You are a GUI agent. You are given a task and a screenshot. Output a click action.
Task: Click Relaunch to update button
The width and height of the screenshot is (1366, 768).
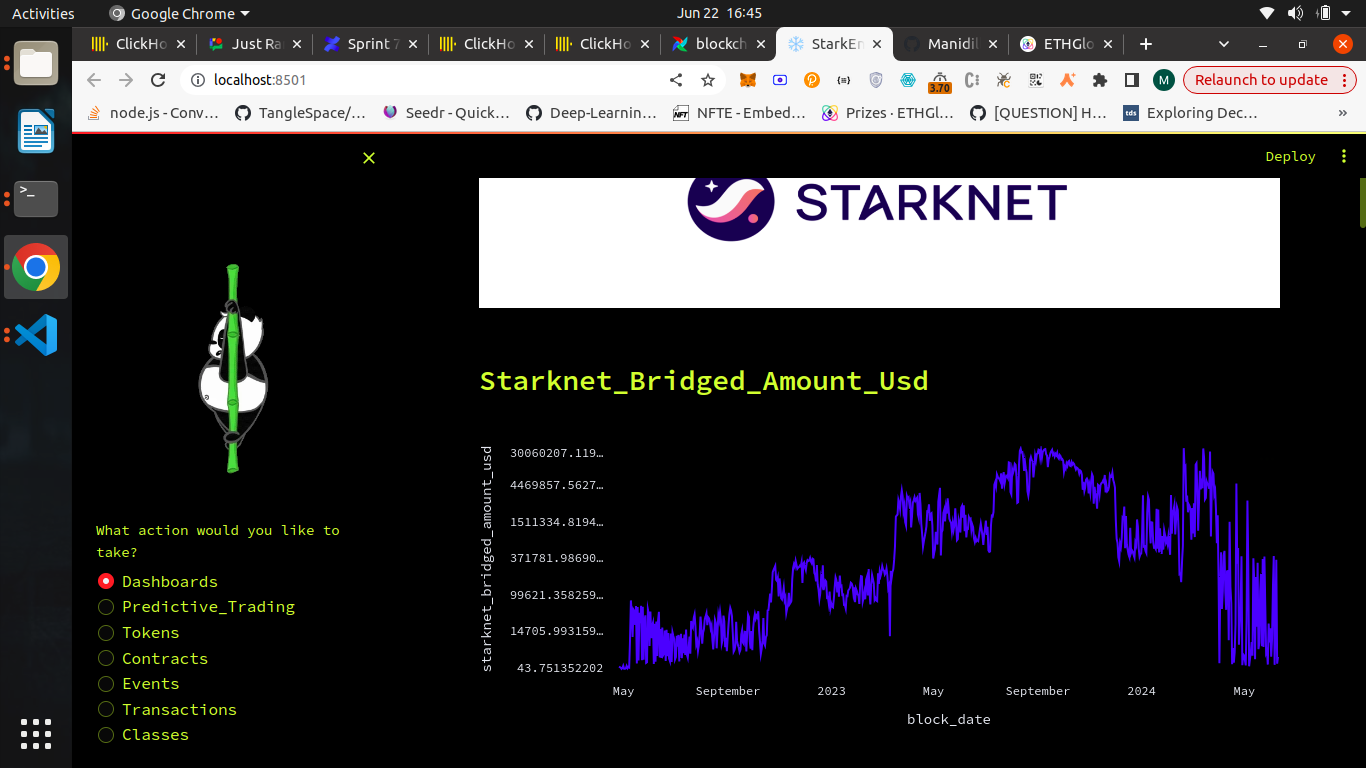(x=1270, y=80)
